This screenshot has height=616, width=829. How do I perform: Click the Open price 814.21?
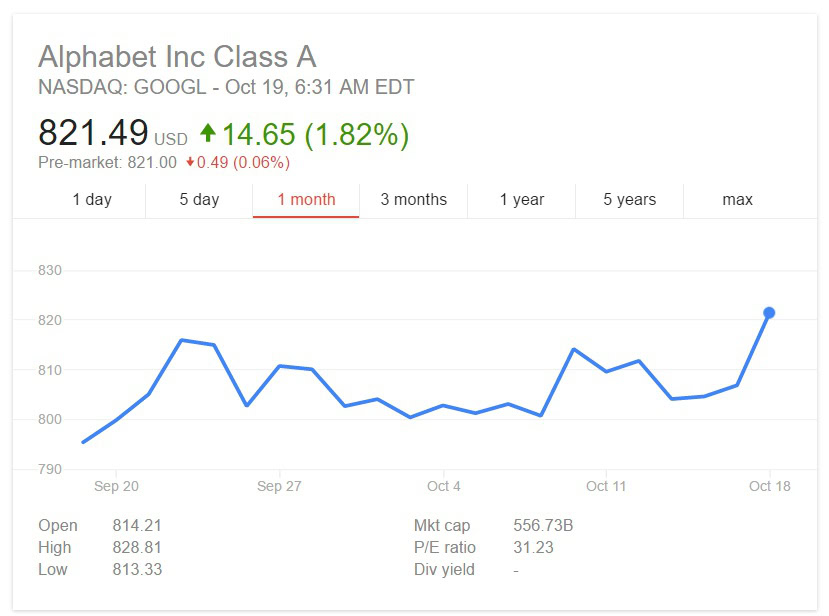click(x=137, y=526)
